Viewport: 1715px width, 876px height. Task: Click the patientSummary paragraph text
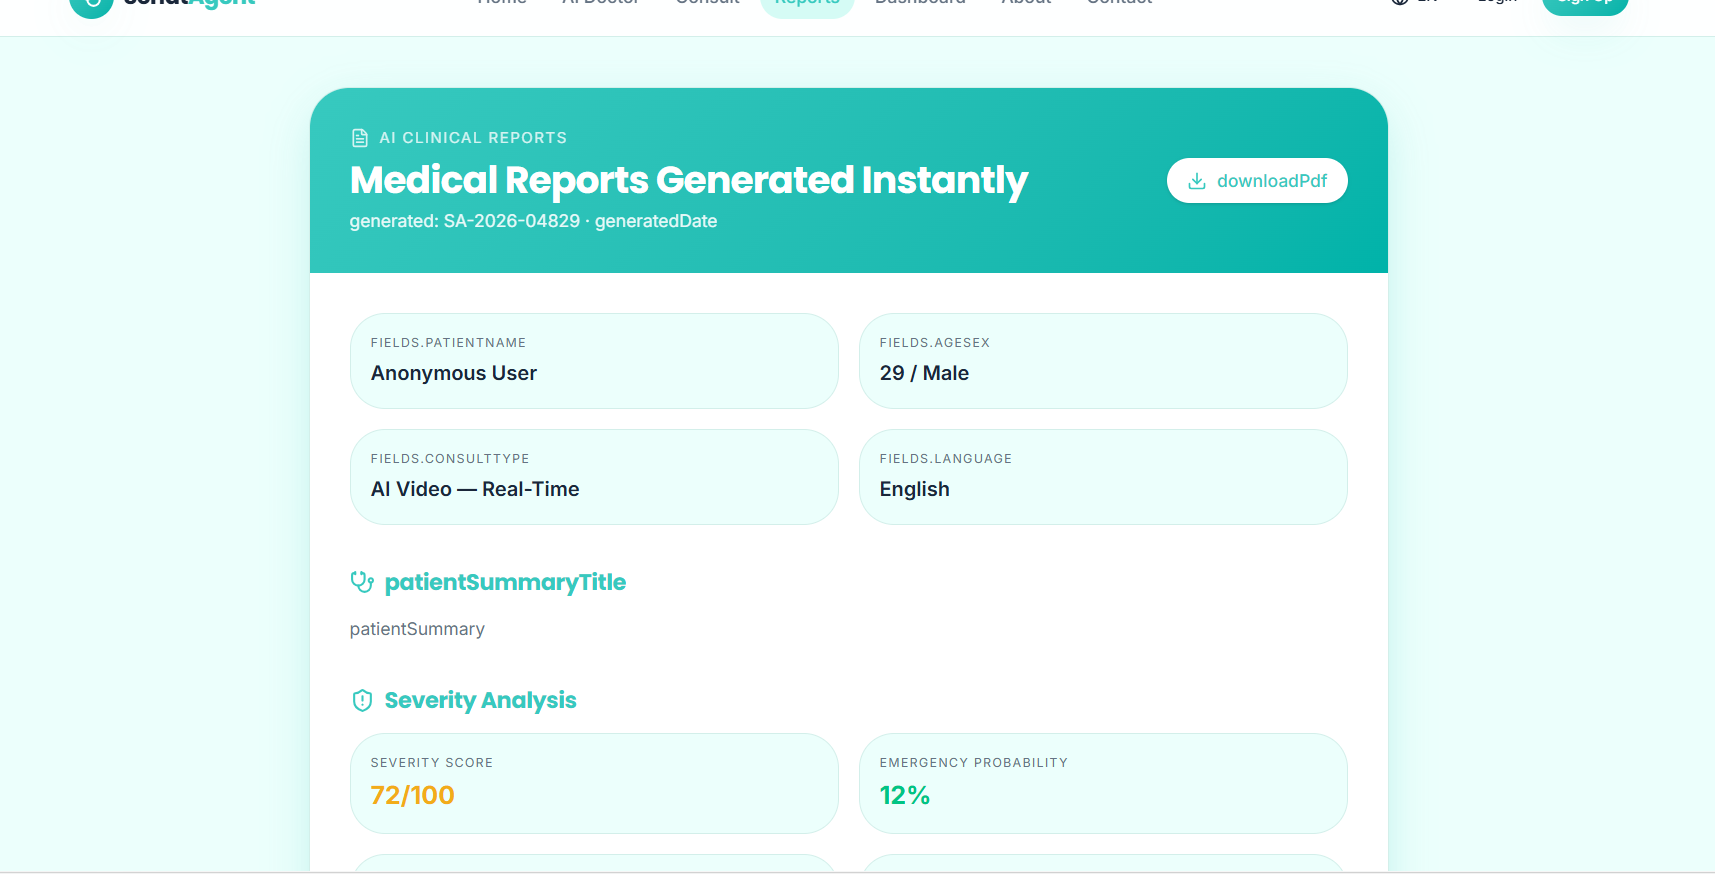(x=417, y=629)
